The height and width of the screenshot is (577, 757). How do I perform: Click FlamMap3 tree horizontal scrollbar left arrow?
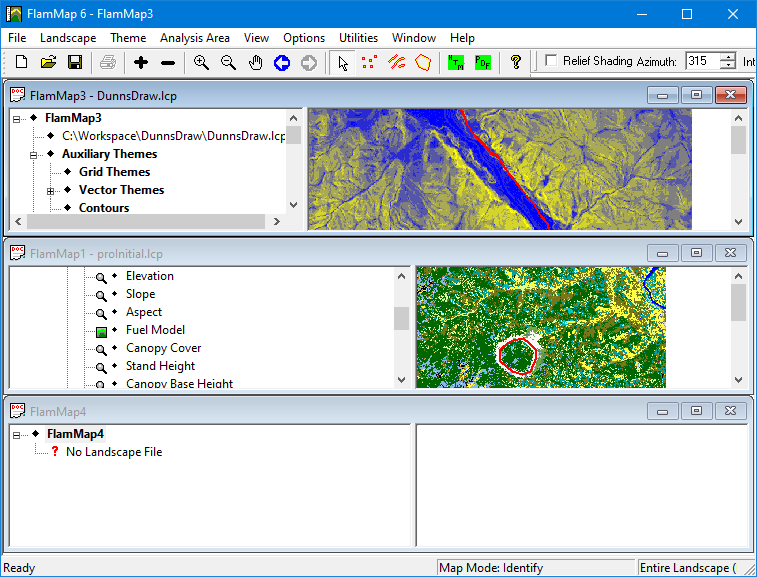tap(18, 222)
